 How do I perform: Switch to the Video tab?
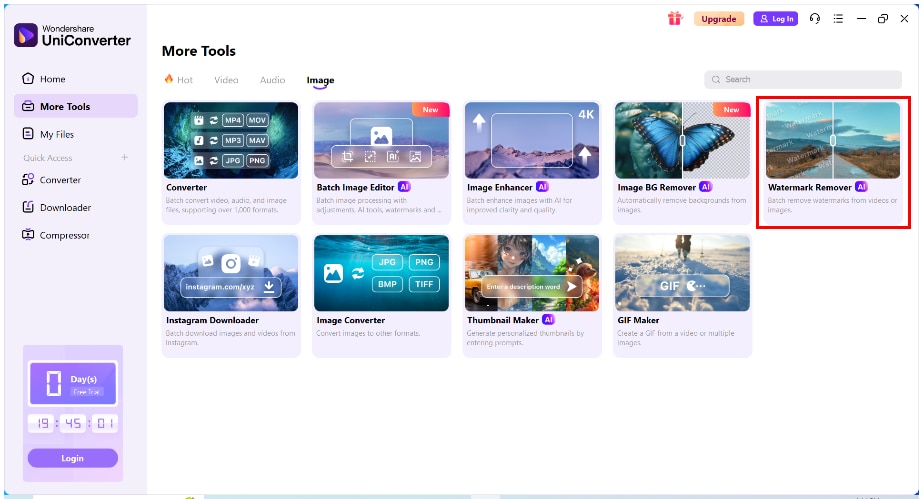click(x=226, y=79)
